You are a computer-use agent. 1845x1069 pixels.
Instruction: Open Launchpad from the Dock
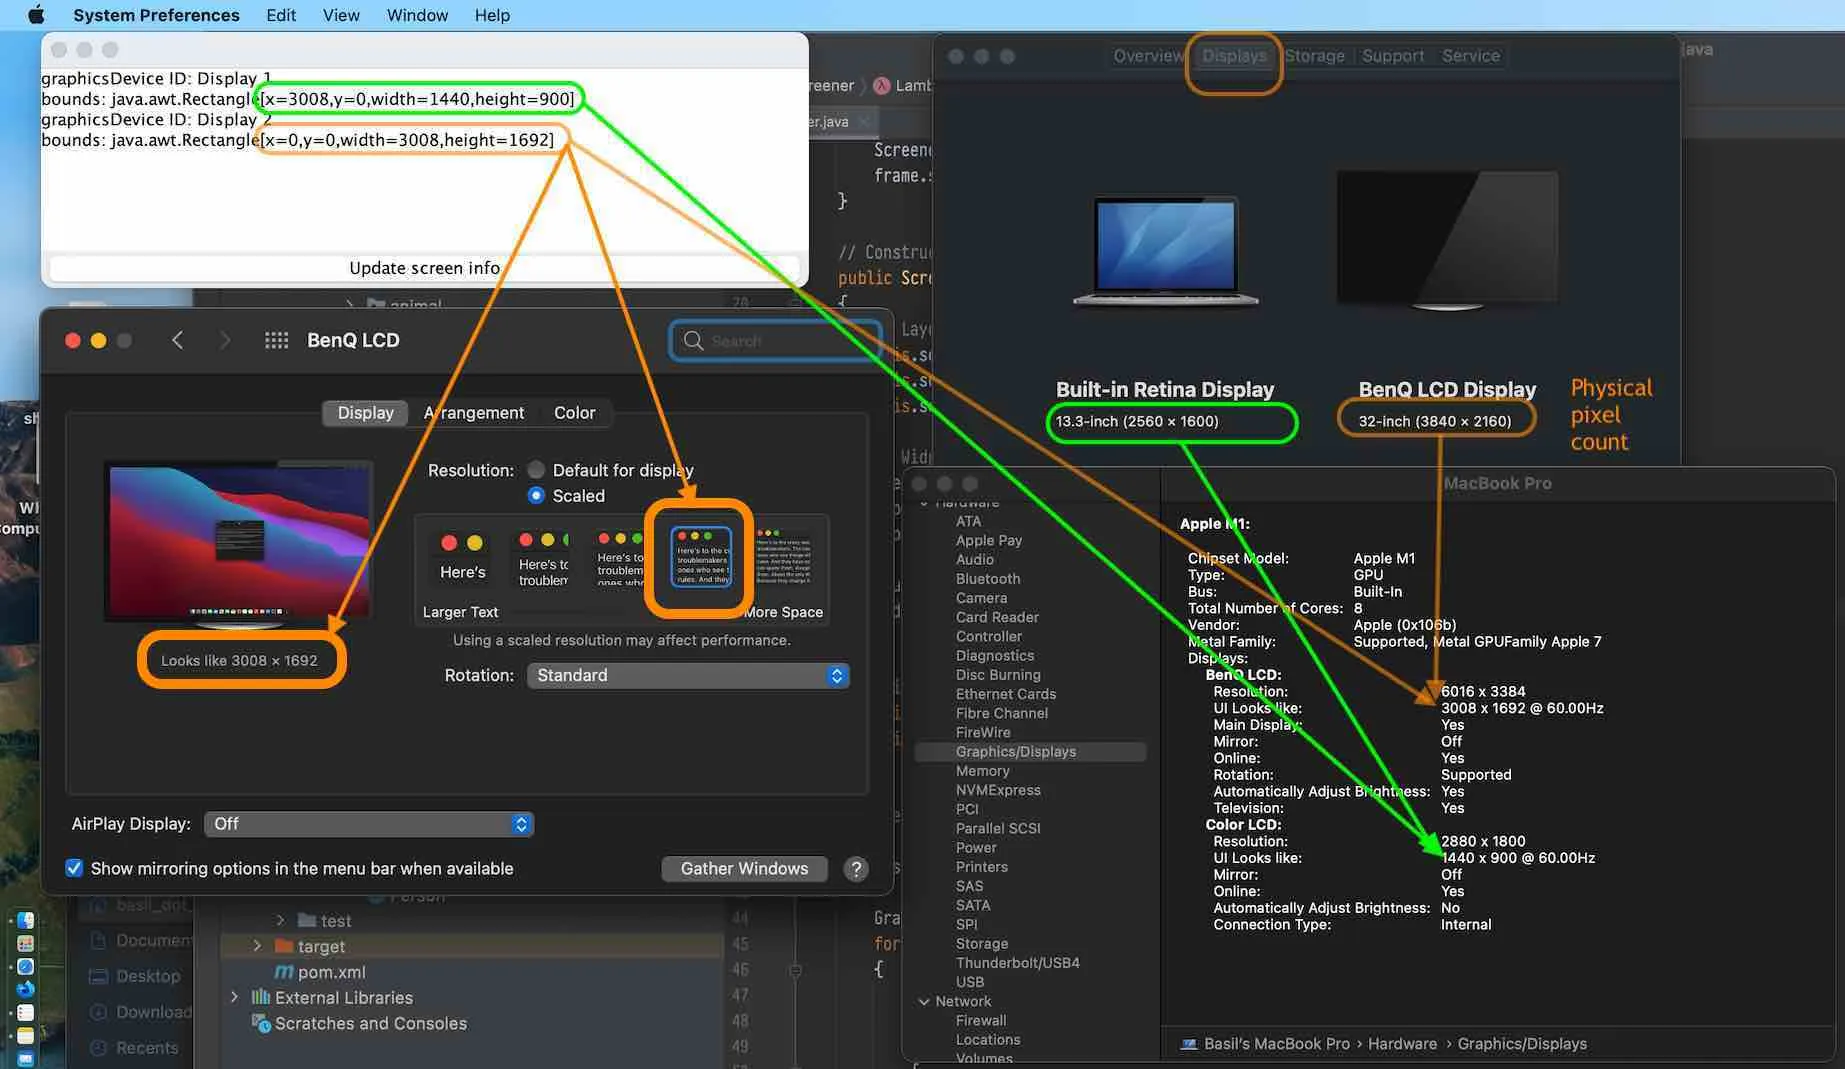click(26, 943)
